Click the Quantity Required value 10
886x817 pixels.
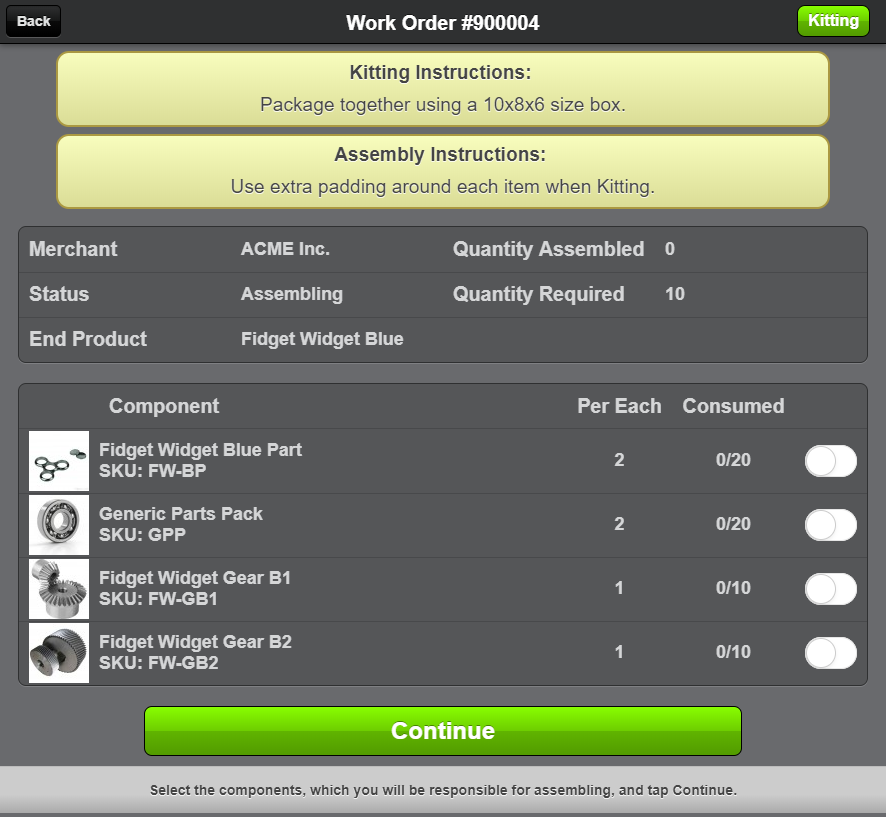click(x=675, y=294)
